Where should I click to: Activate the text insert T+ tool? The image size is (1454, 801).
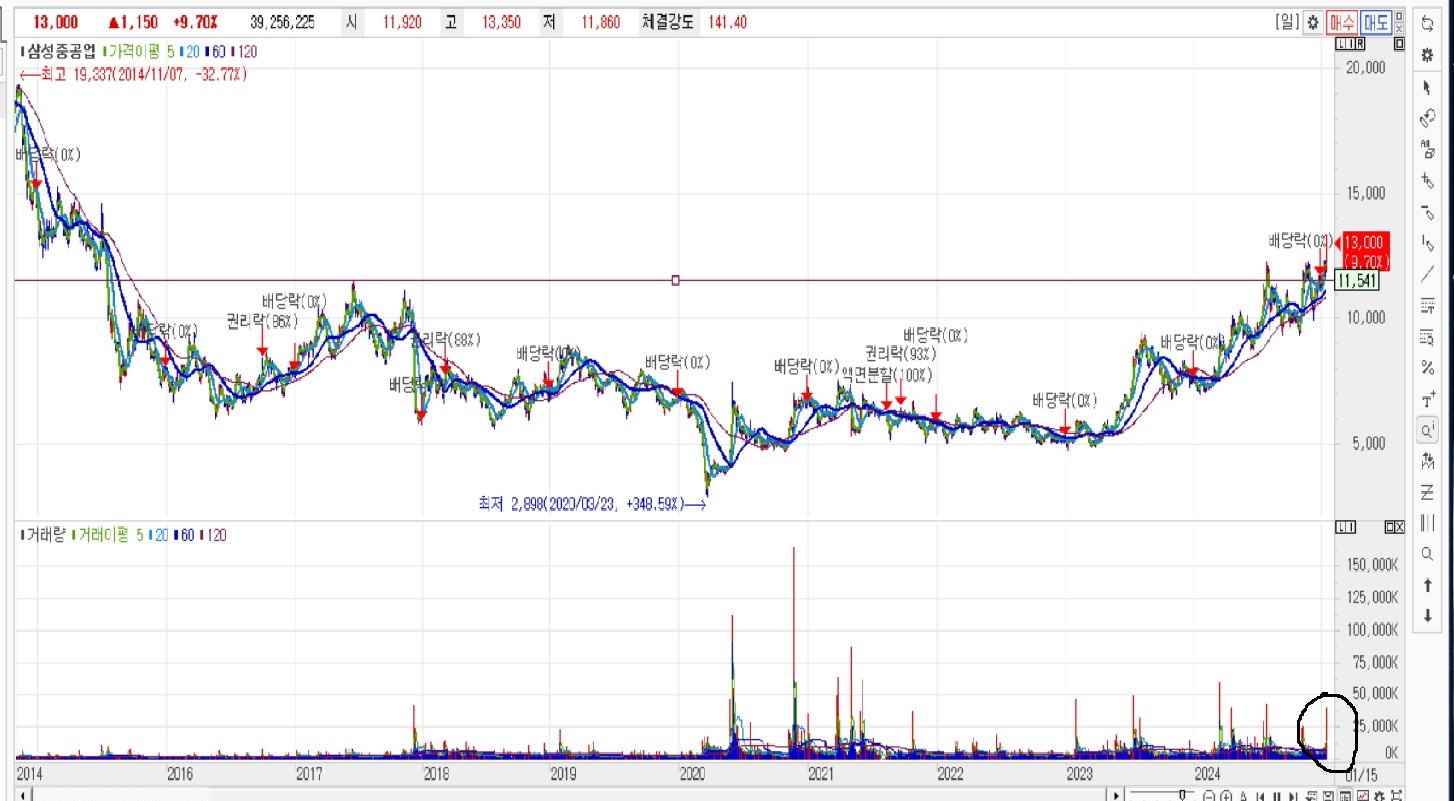1428,399
